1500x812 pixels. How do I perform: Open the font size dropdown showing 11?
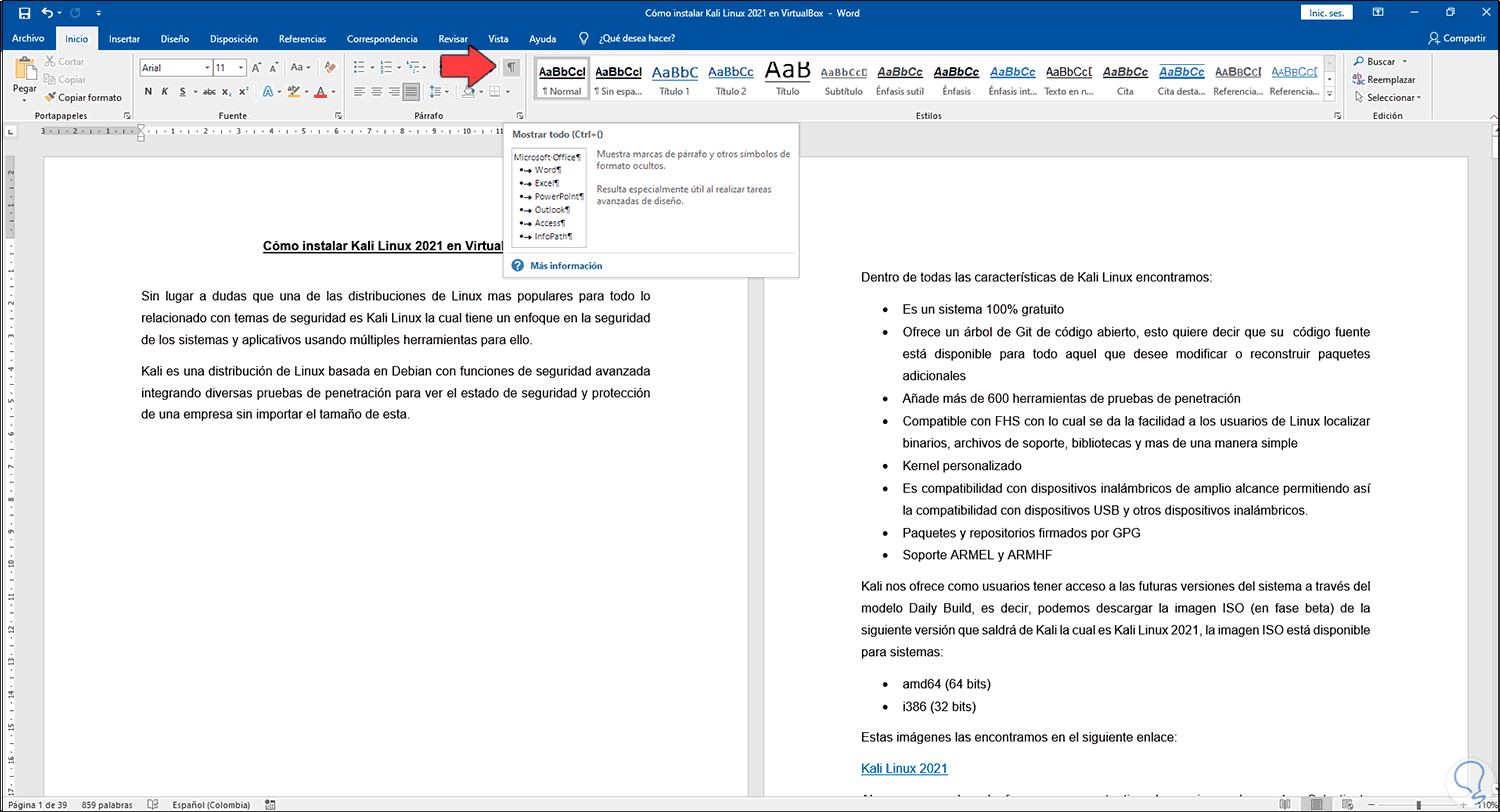coord(240,68)
